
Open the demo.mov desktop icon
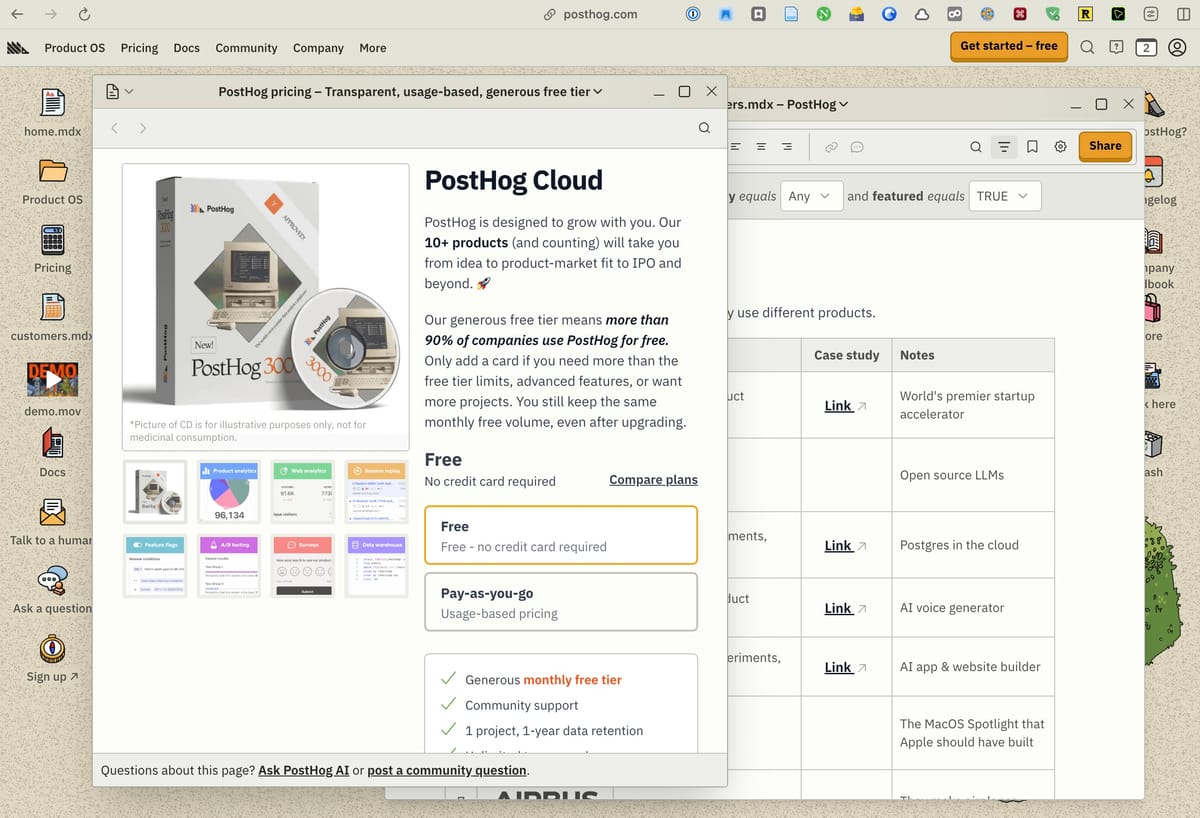point(52,380)
